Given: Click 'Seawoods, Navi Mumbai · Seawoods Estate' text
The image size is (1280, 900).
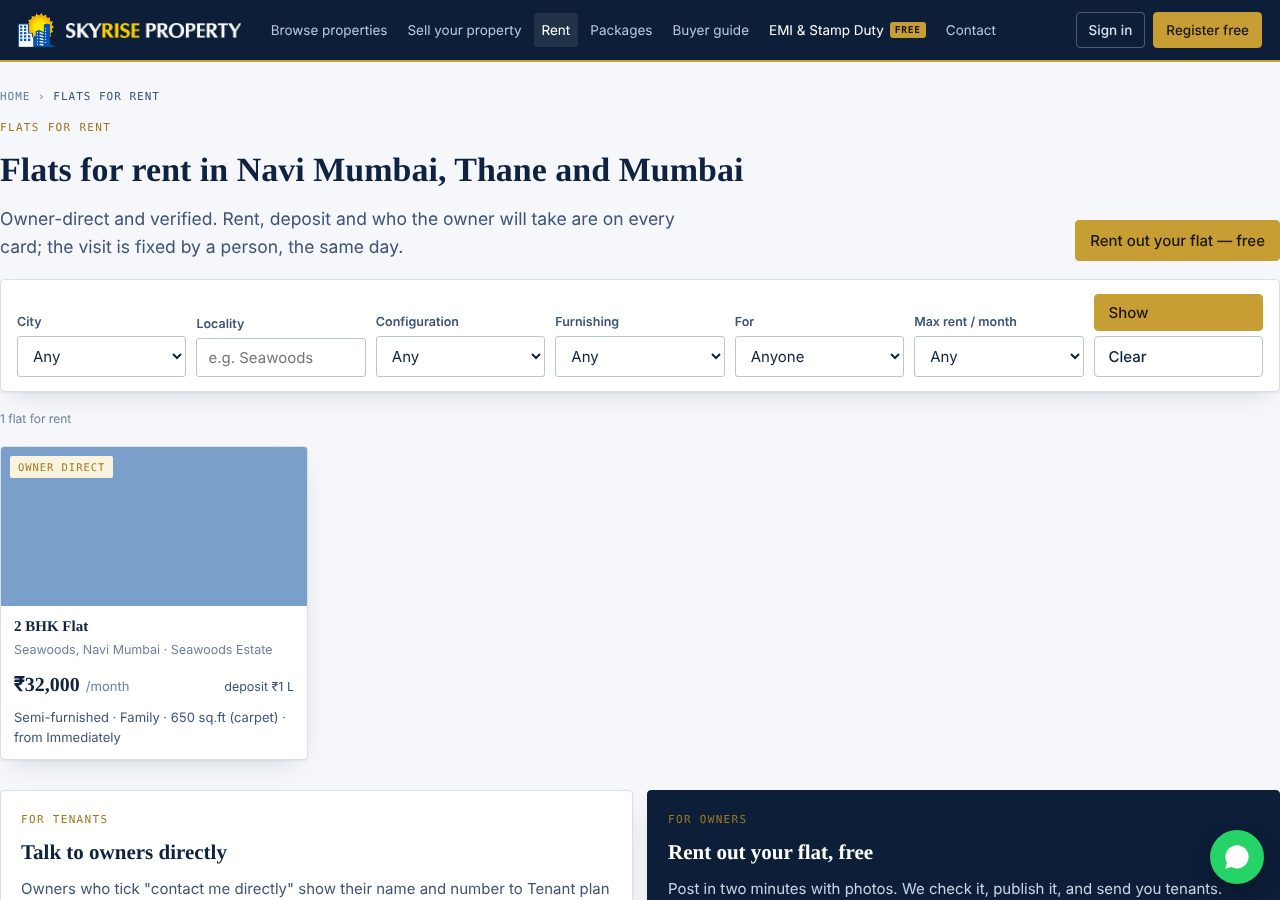Looking at the screenshot, I should pyautogui.click(x=143, y=649).
